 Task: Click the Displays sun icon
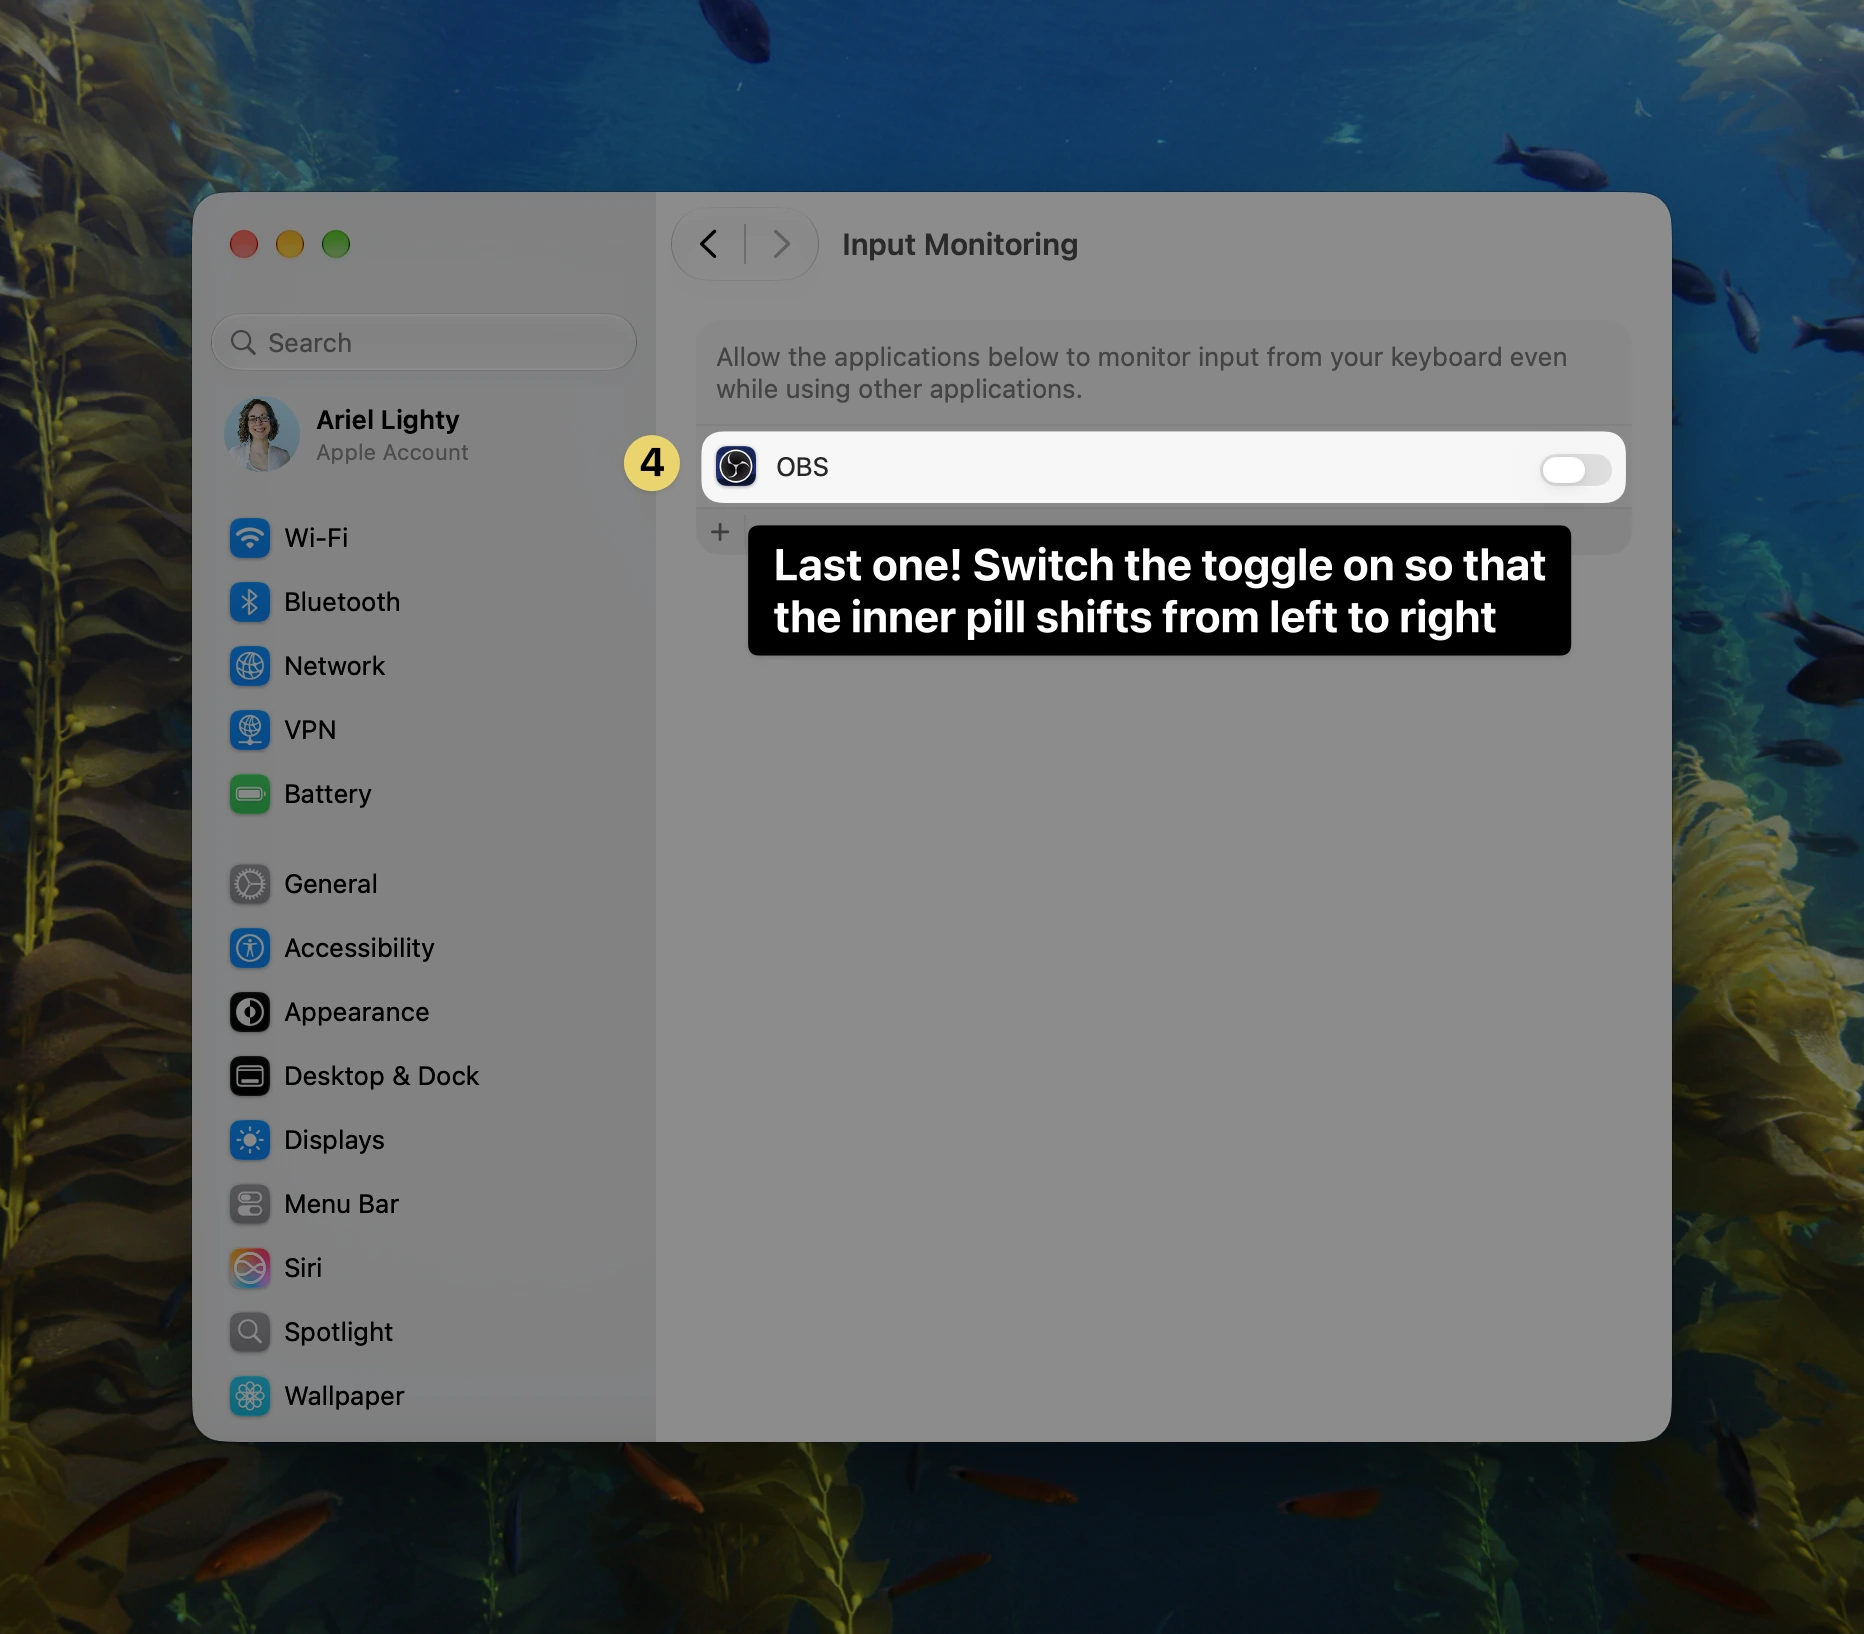pos(250,1140)
